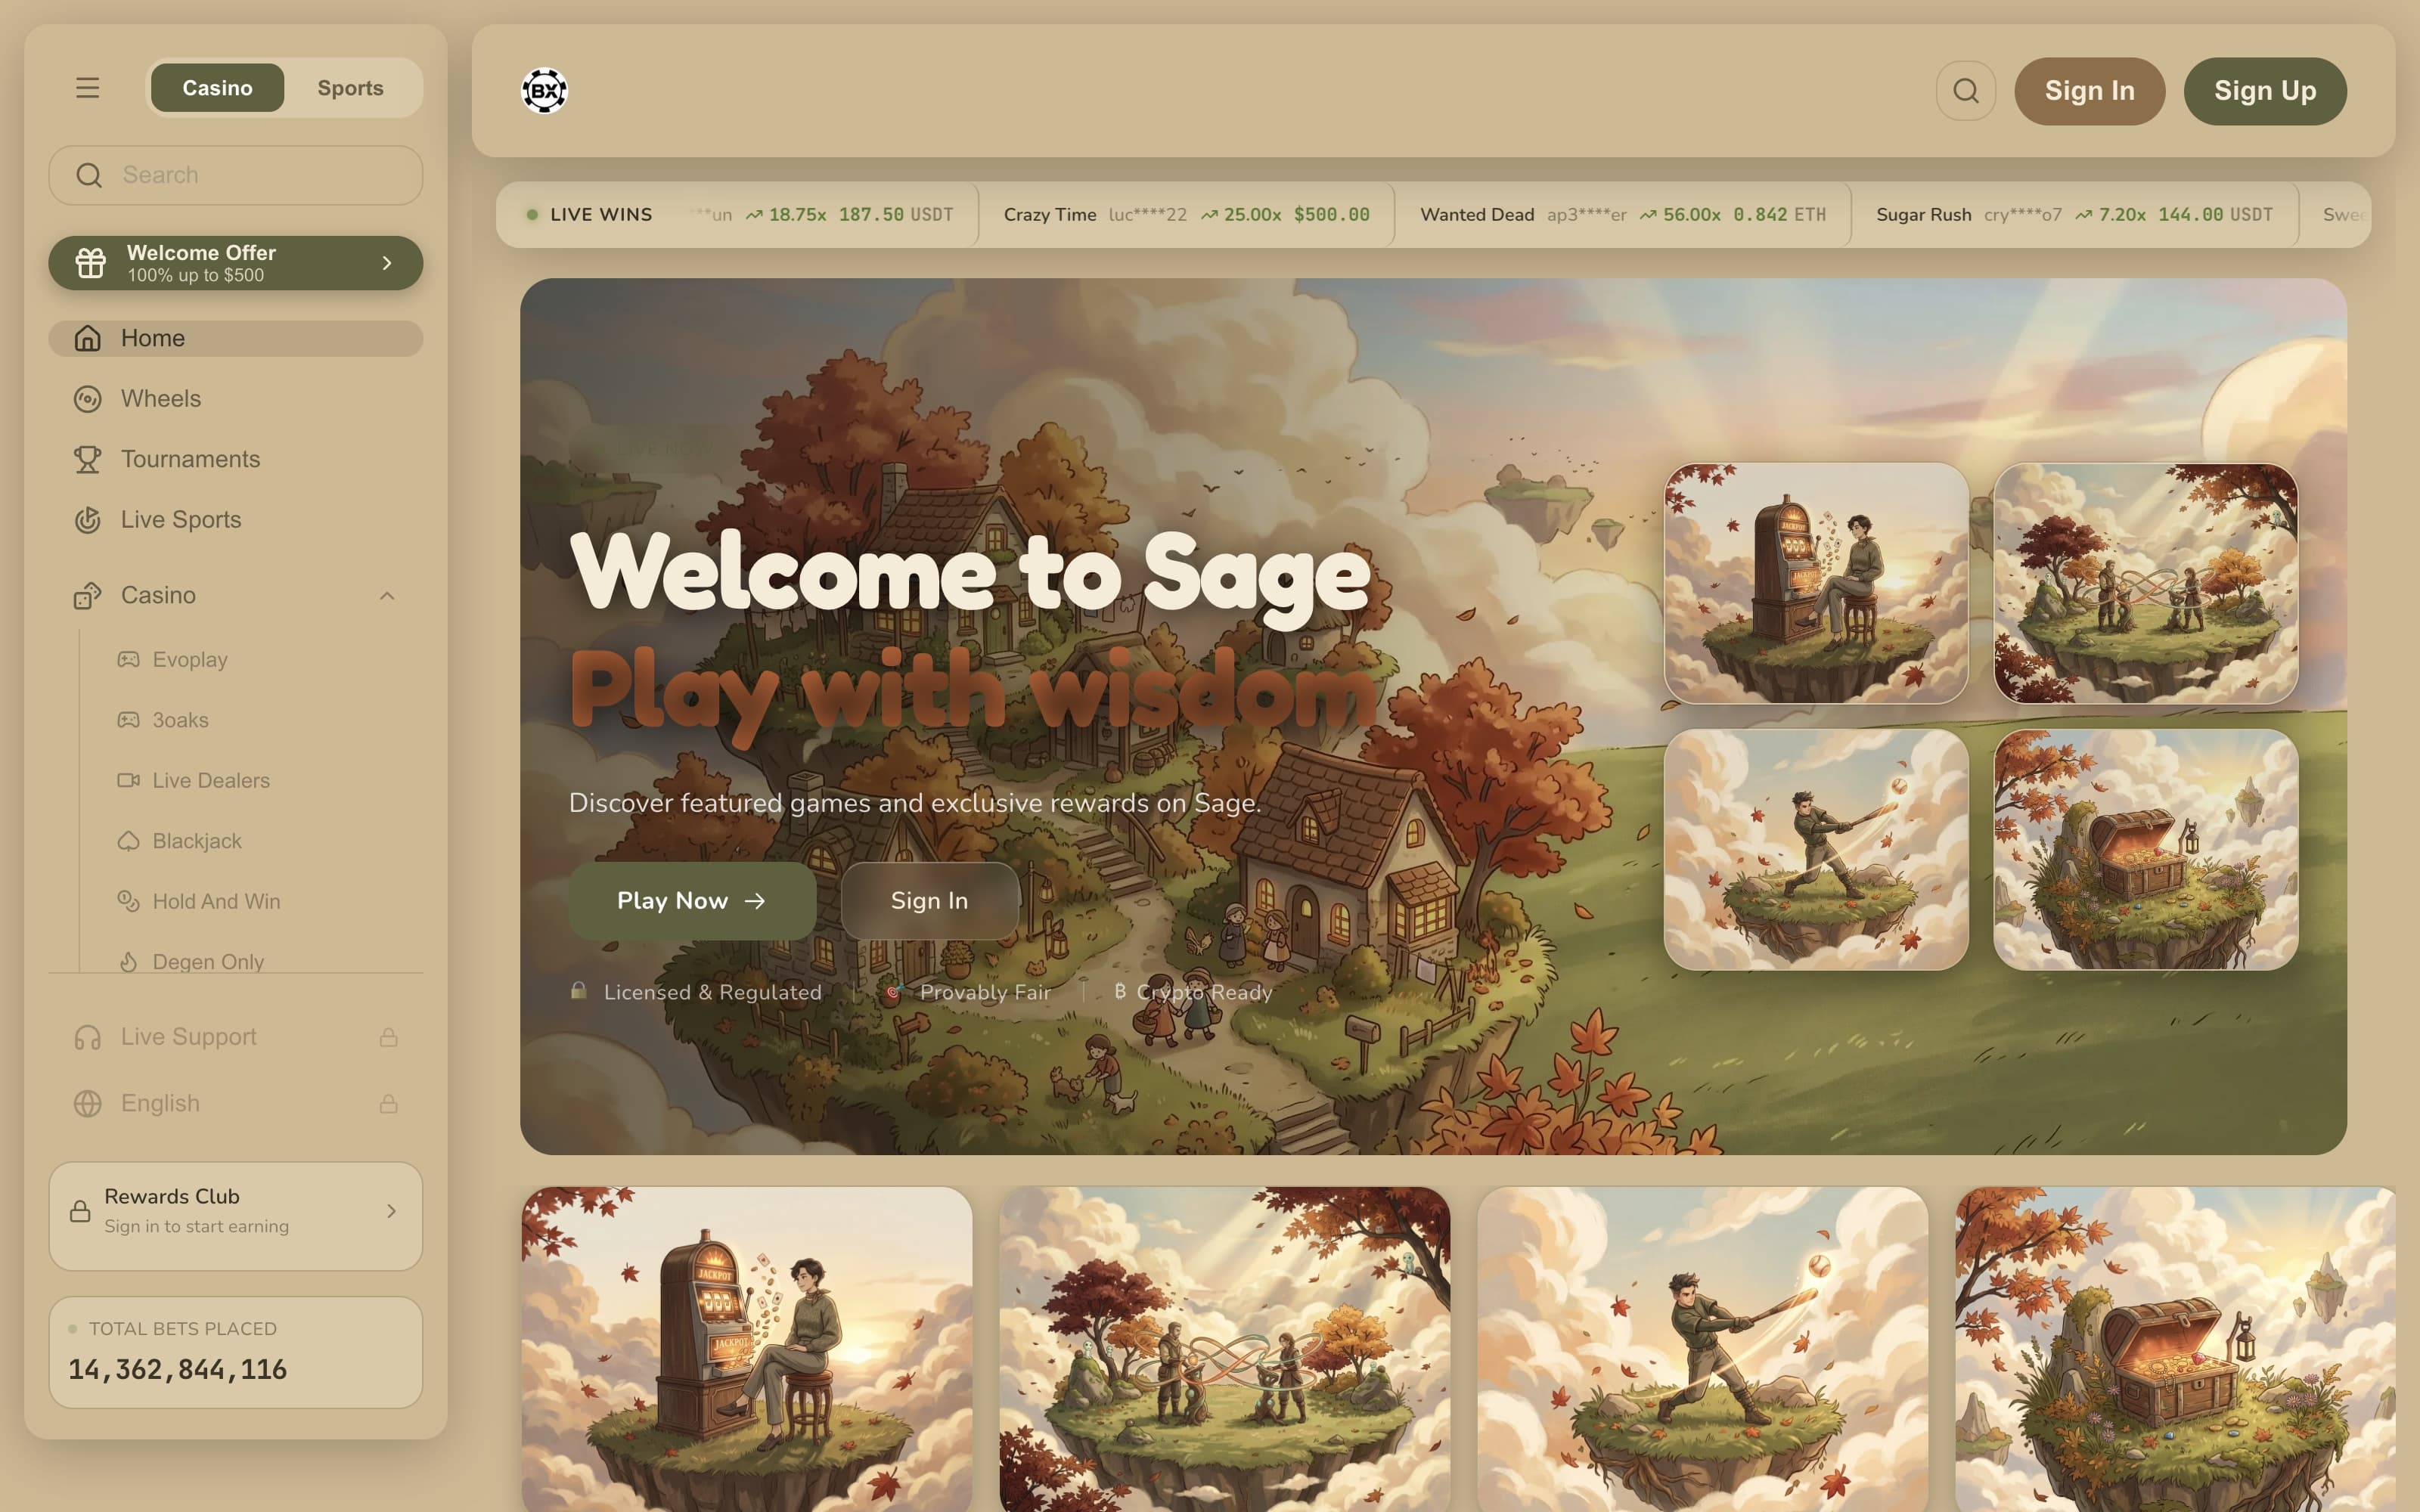Screen dimensions: 2420x1512
Task: Select 3oaks under Casino
Action: 180,720
